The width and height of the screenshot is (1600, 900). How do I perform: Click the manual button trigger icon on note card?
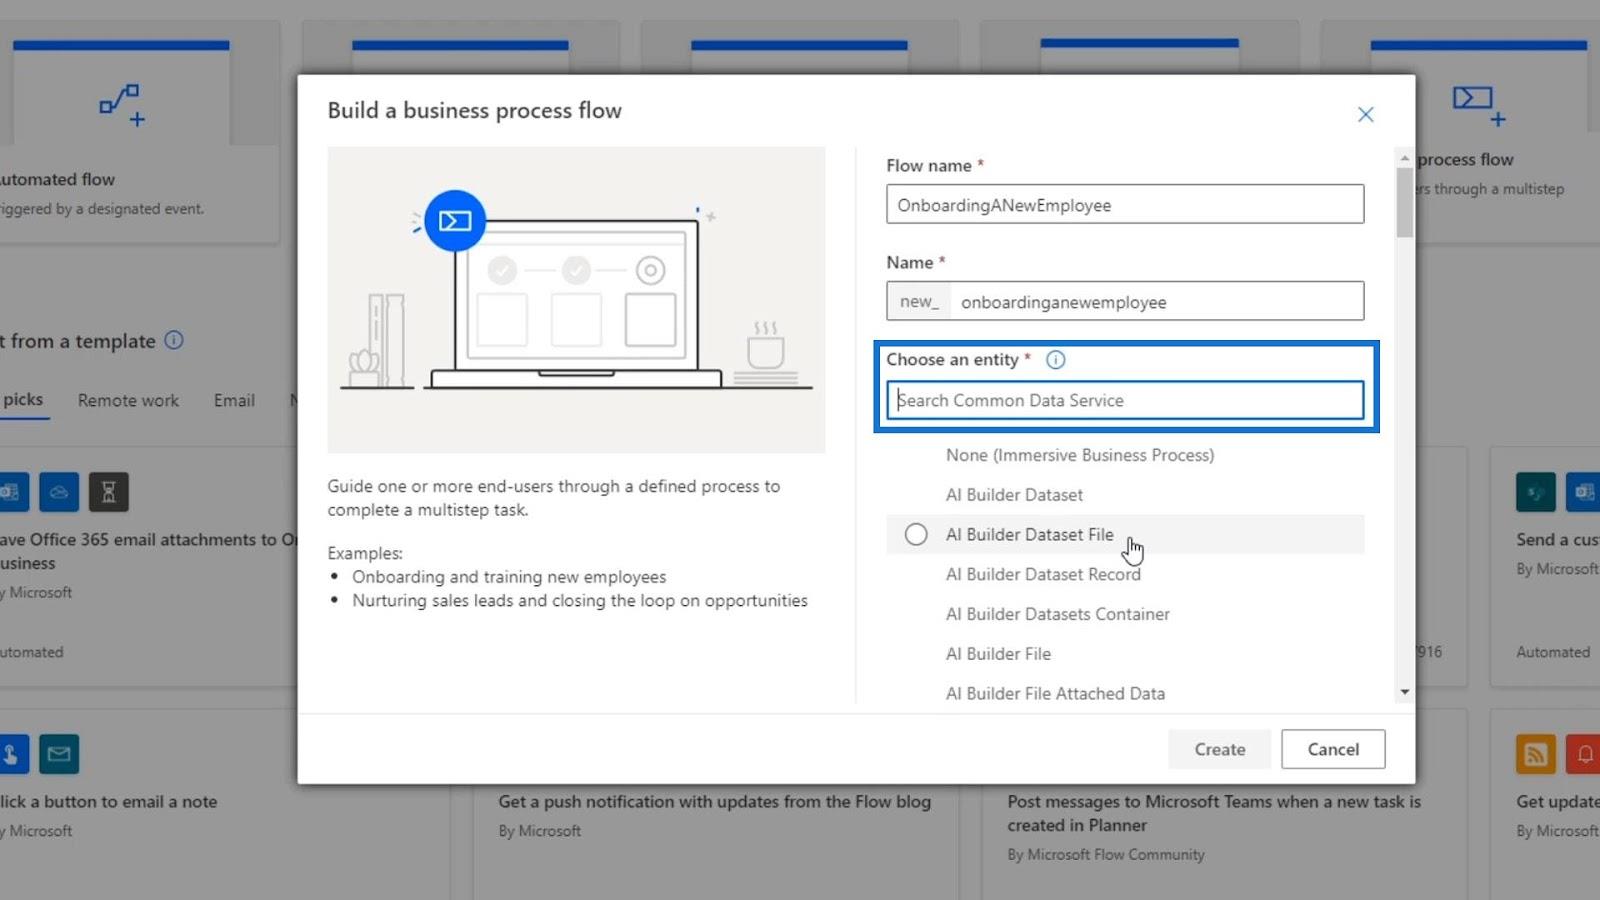click(13, 754)
